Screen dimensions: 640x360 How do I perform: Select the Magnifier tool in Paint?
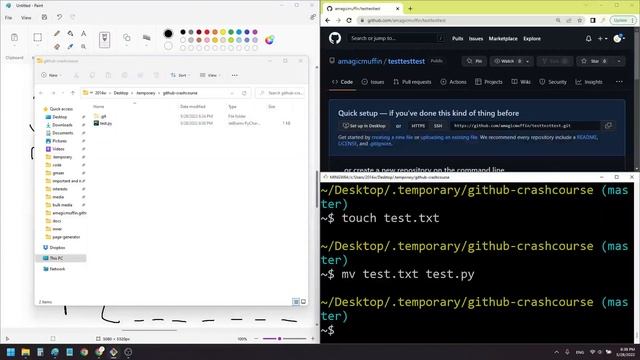(83, 47)
